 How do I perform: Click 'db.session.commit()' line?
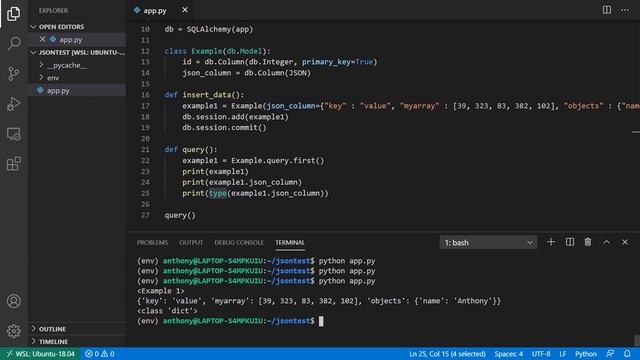tap(224, 127)
